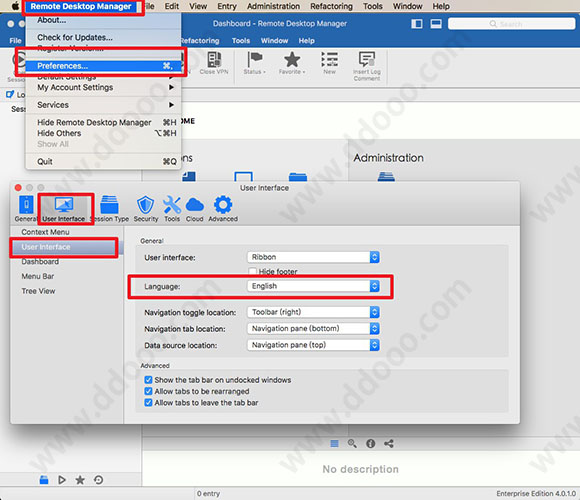This screenshot has height=500, width=580.
Task: Open the Navigation tab location dropdown
Action: pos(313,328)
